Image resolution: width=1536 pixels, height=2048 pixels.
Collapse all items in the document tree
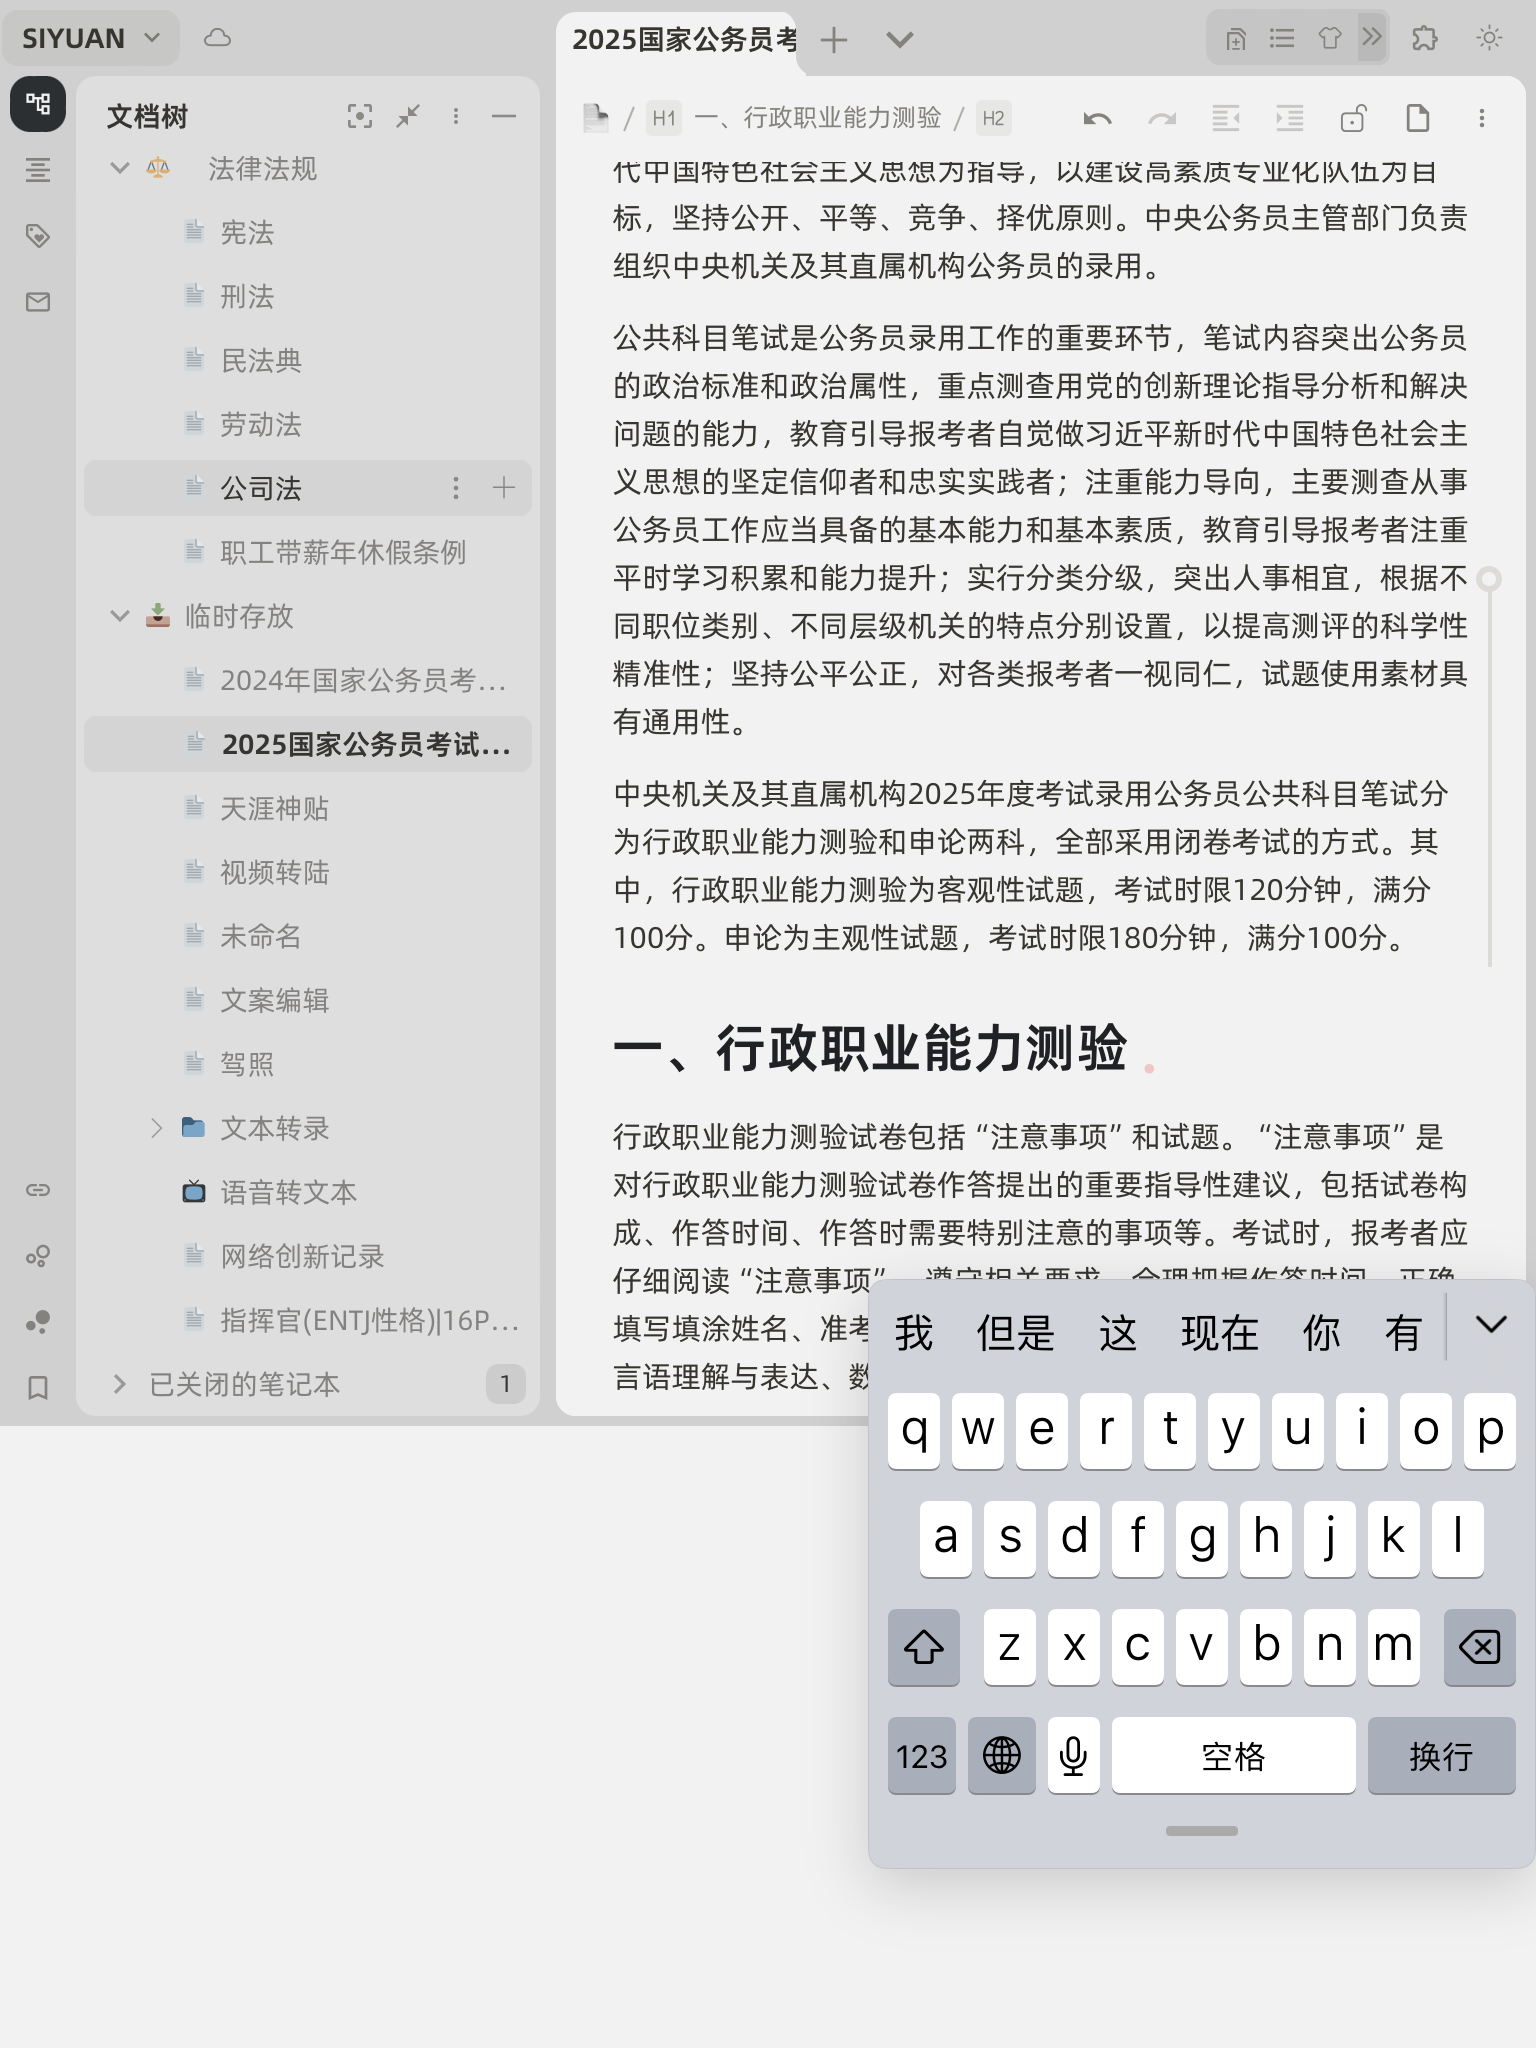coord(408,116)
